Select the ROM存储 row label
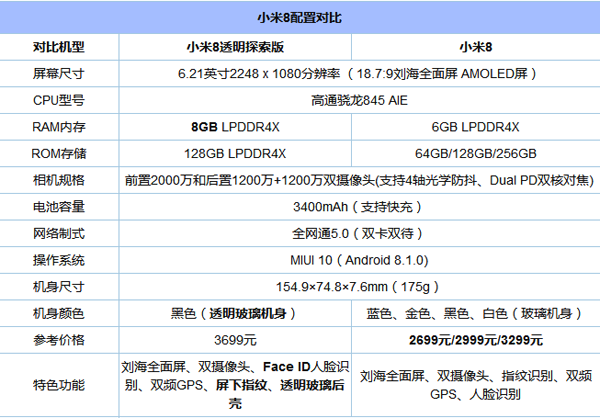600x418 pixels. [x=59, y=153]
